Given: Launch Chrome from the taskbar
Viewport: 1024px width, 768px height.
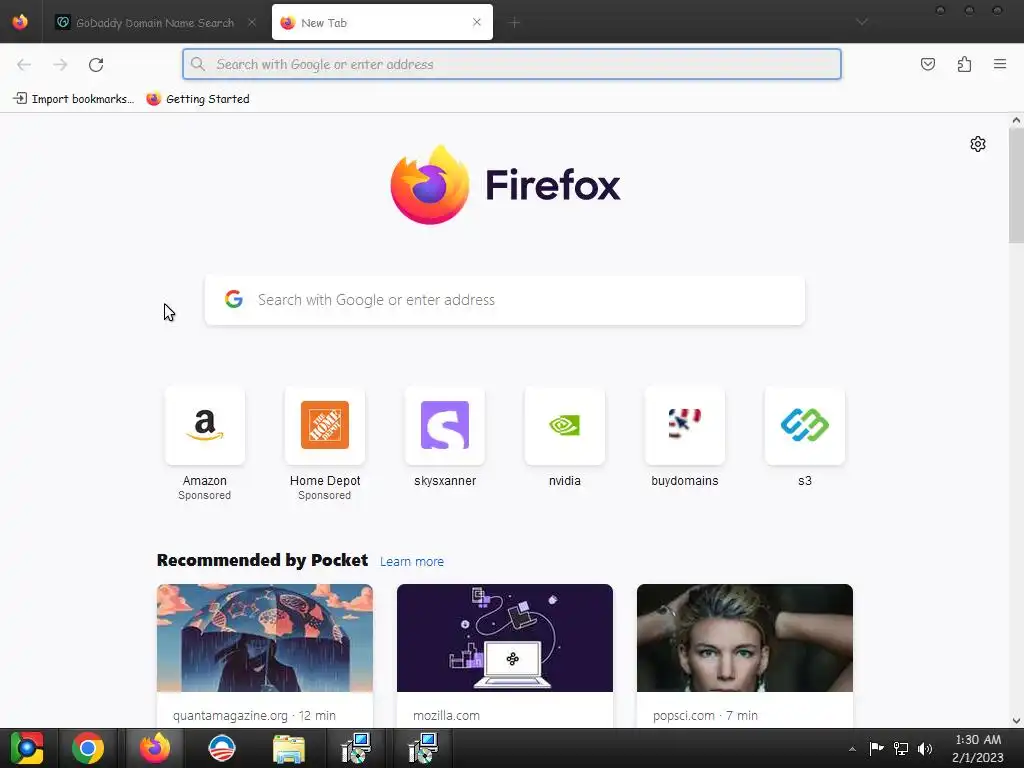Looking at the screenshot, I should pos(88,748).
